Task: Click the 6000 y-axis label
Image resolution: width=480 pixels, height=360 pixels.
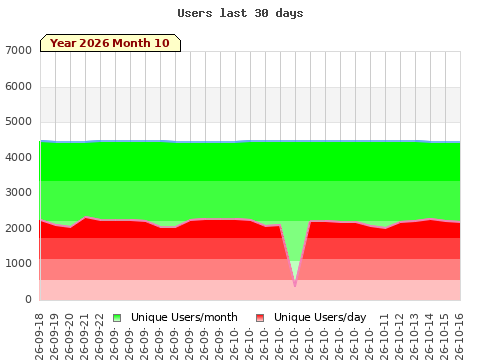Action: (x=18, y=86)
